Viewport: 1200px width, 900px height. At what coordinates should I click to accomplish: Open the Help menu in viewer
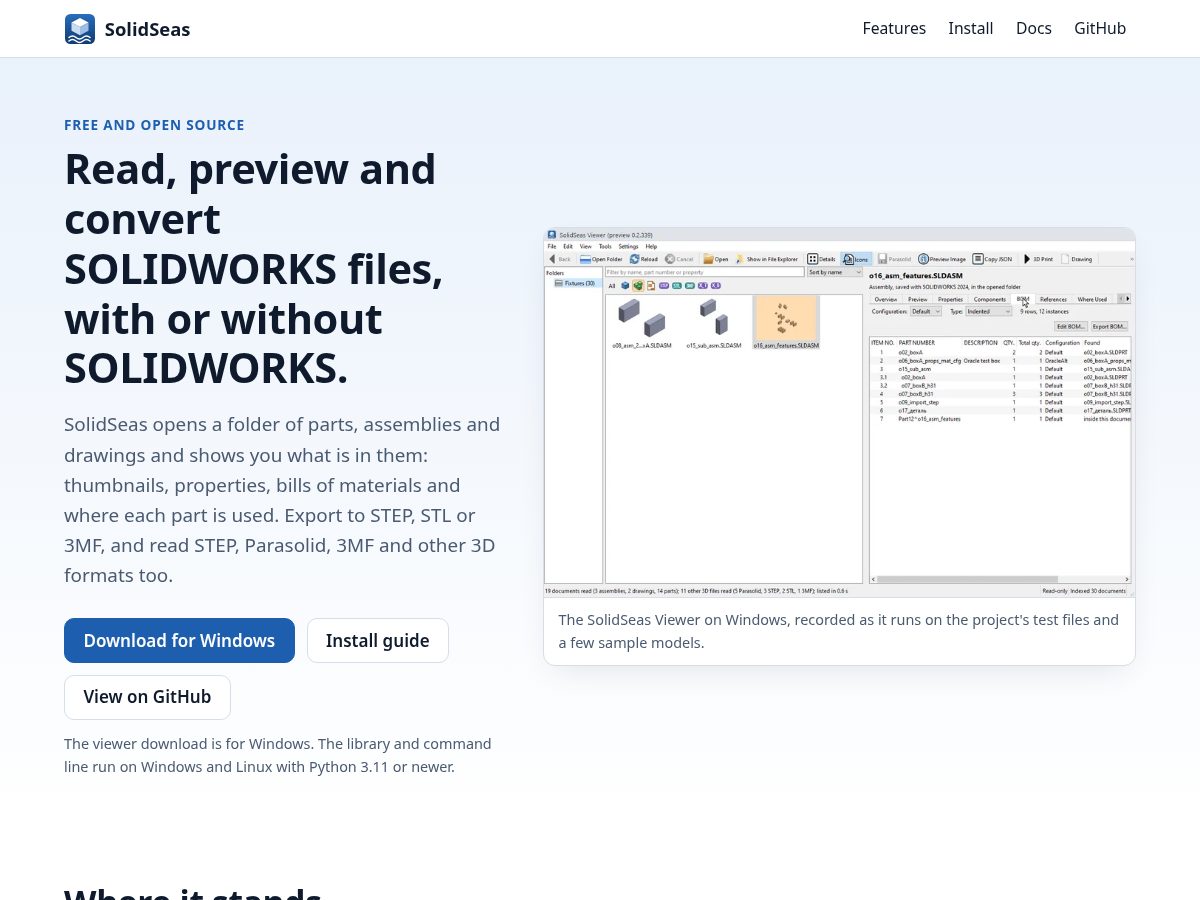pos(651,246)
